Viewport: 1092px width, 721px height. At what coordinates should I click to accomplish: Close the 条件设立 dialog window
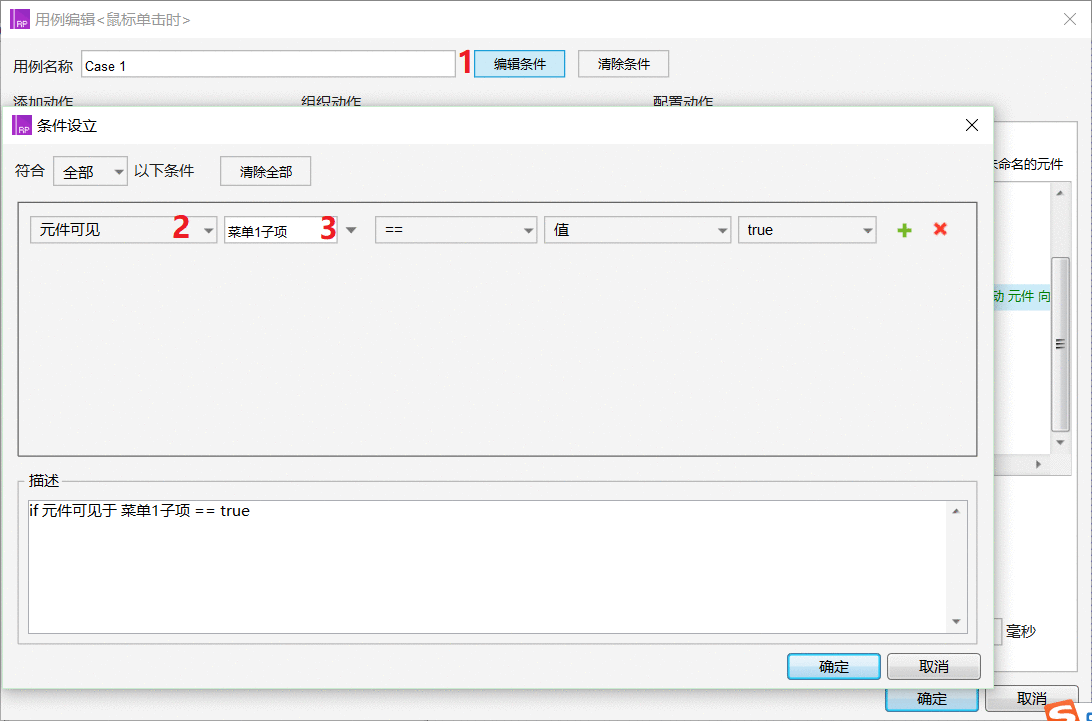[x=971, y=125]
